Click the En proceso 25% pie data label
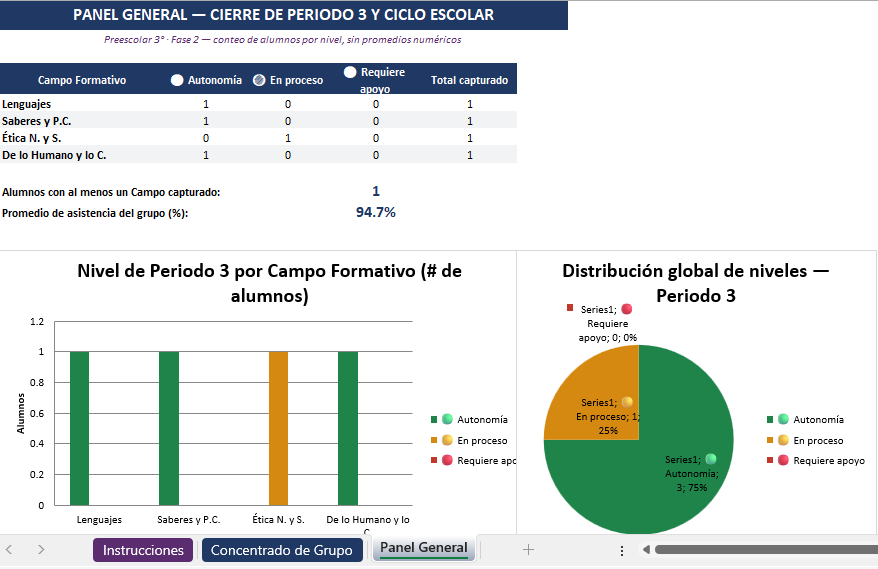Viewport: 878px width, 569px height. (x=608, y=417)
